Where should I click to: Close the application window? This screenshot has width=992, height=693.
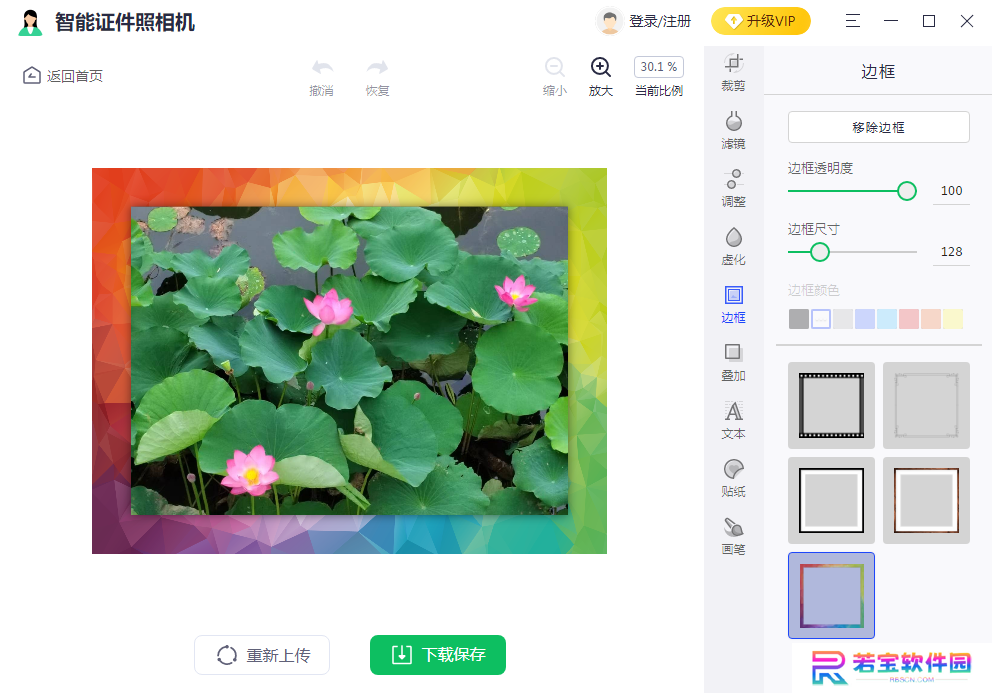967,22
